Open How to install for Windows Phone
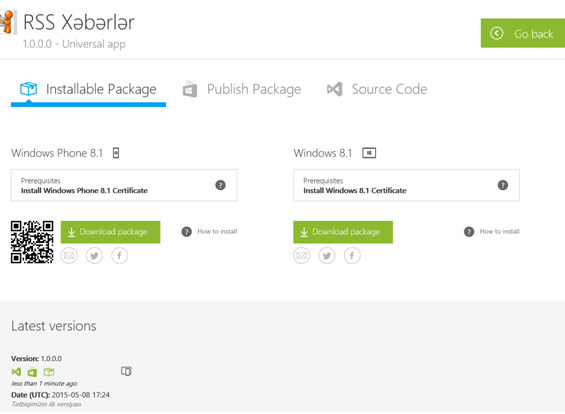 click(x=209, y=232)
